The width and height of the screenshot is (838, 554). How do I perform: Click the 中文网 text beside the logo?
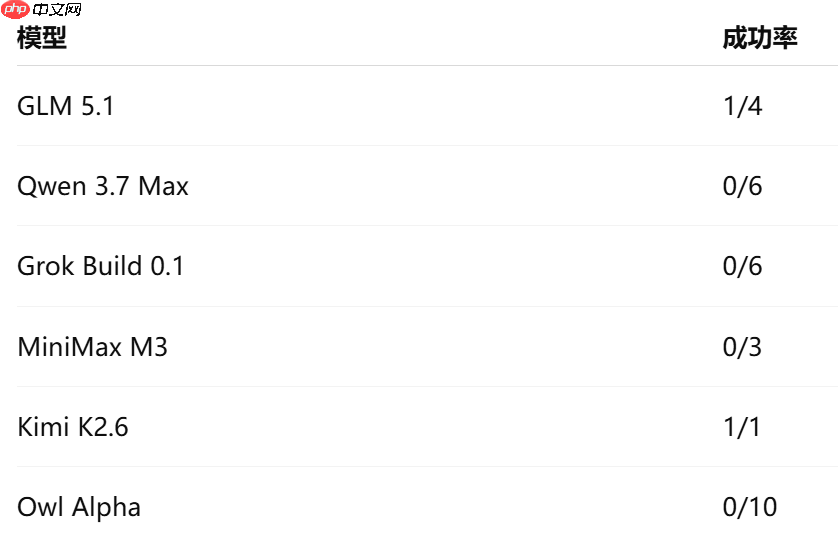click(x=57, y=10)
